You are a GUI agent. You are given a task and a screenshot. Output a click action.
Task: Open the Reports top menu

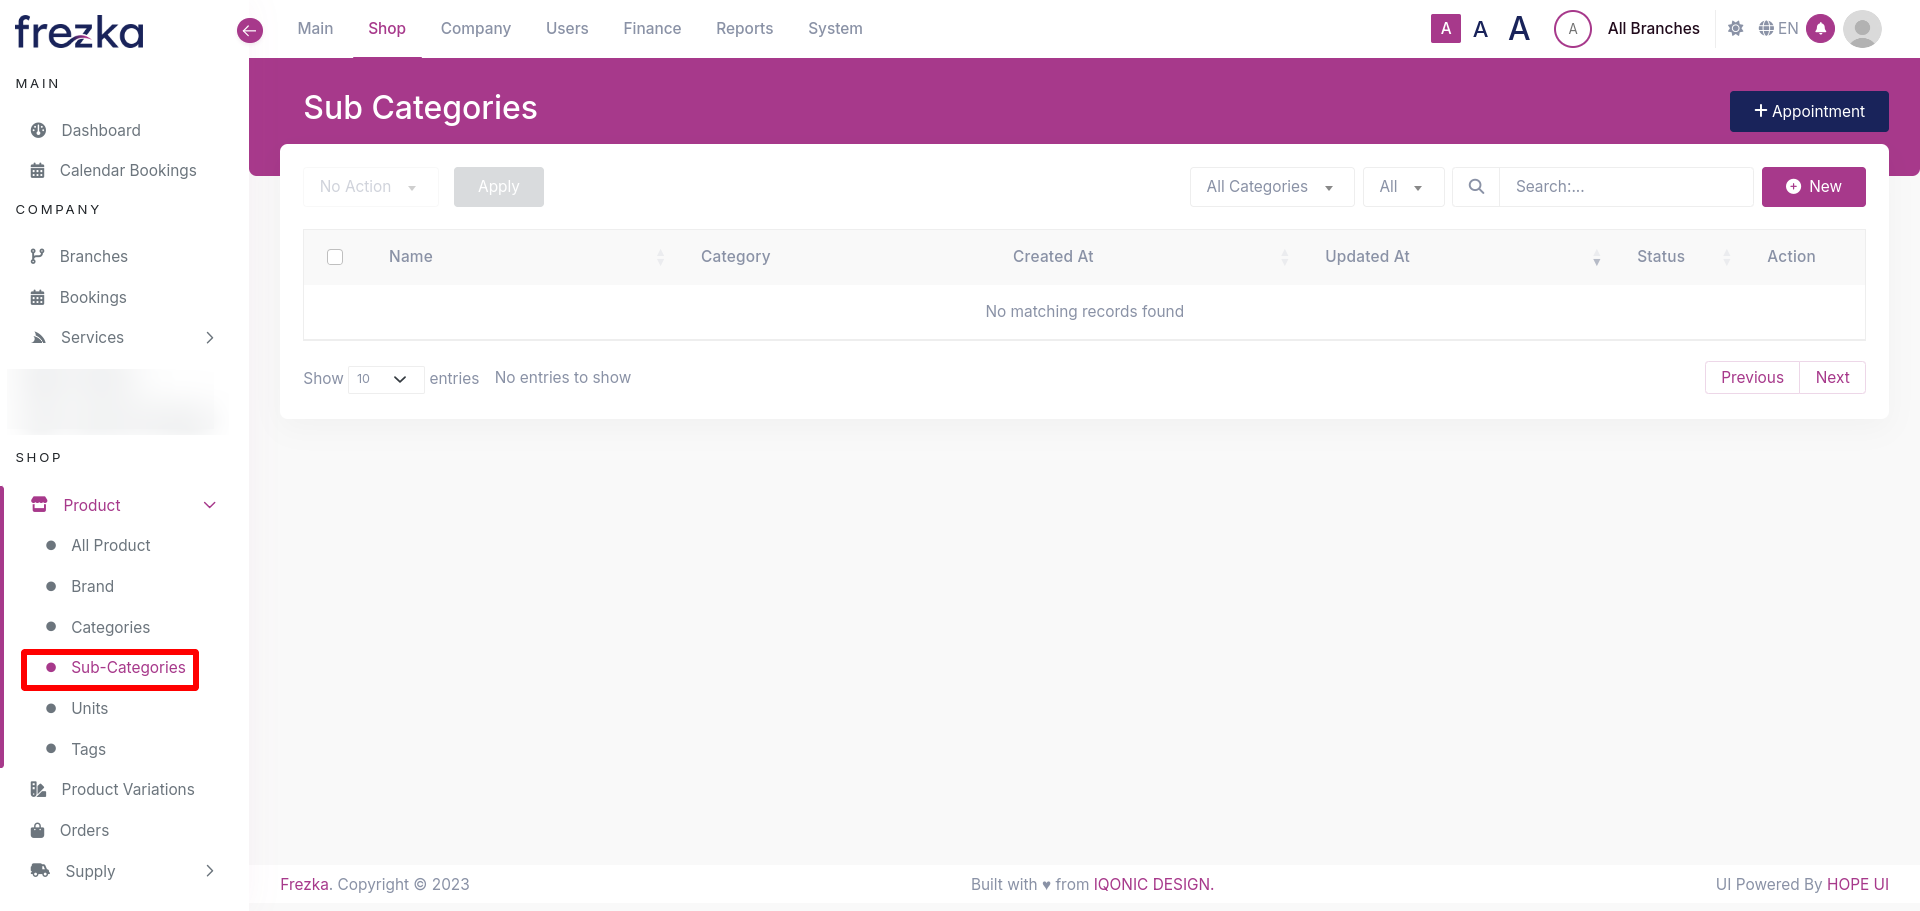(x=744, y=29)
